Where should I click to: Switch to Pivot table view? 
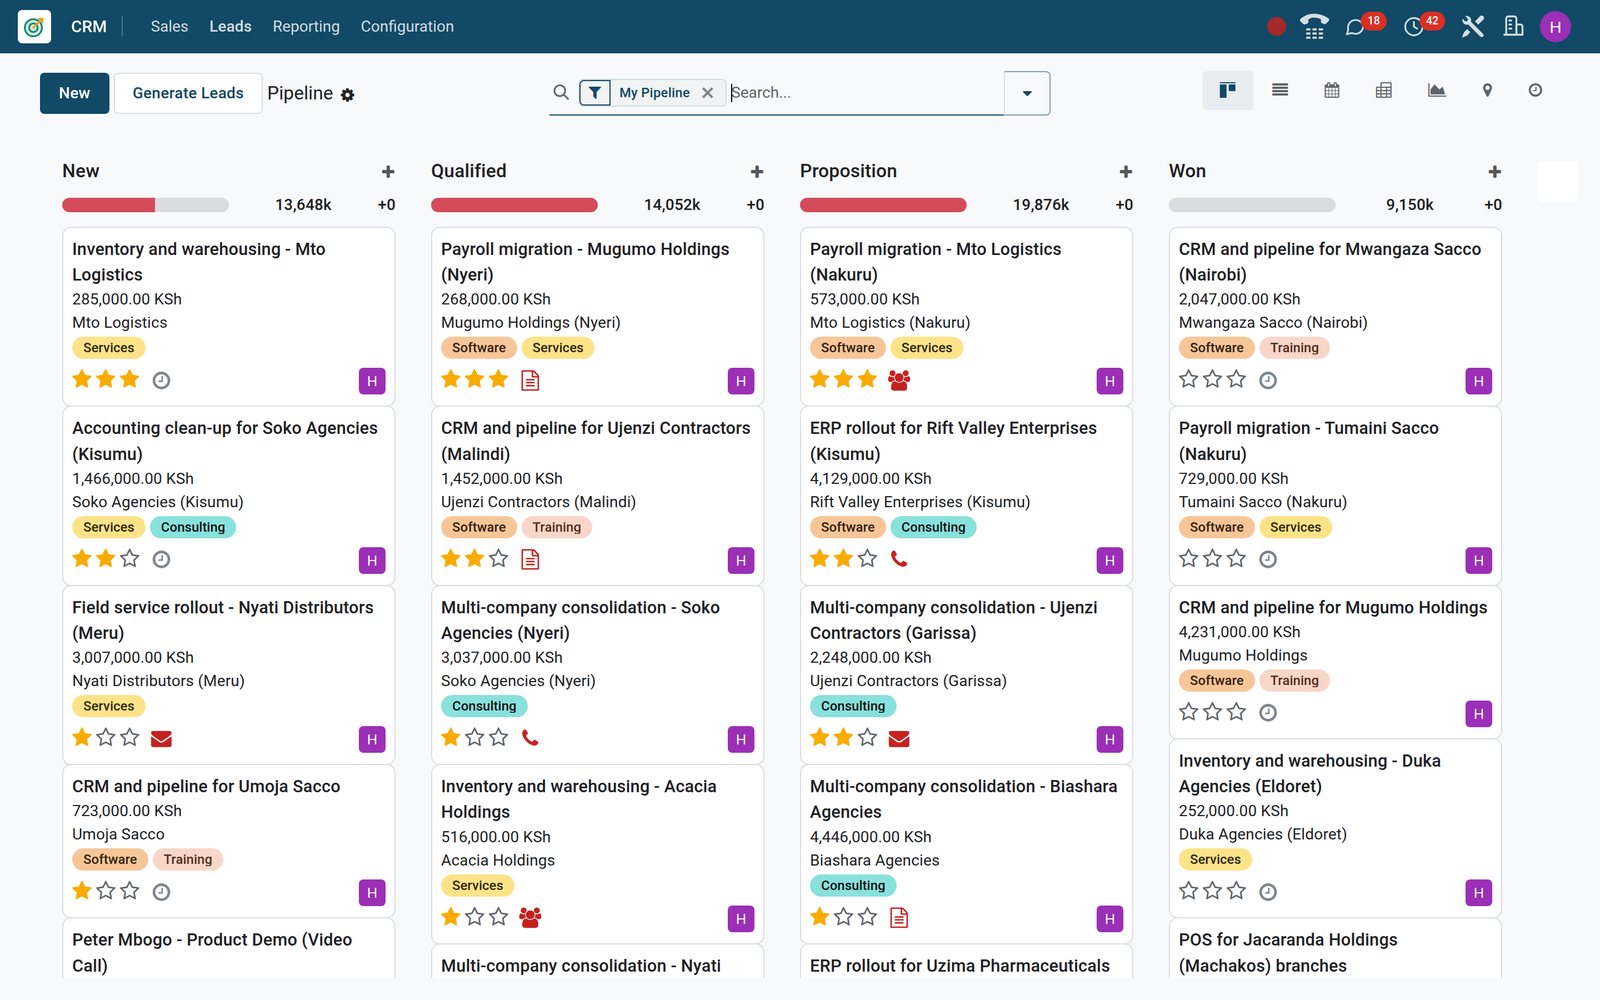click(x=1384, y=91)
